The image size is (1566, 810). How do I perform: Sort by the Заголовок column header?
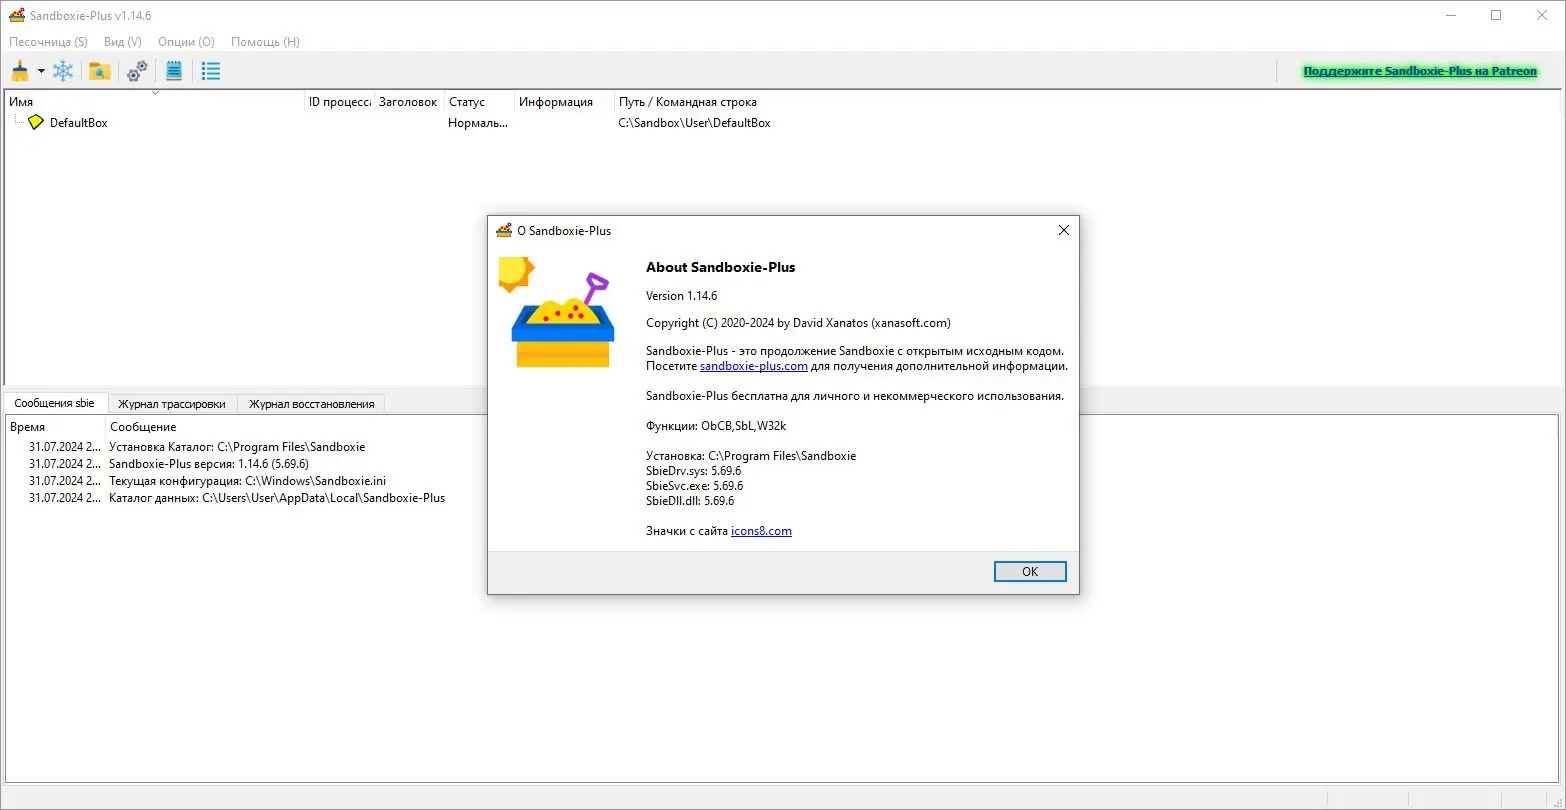410,101
